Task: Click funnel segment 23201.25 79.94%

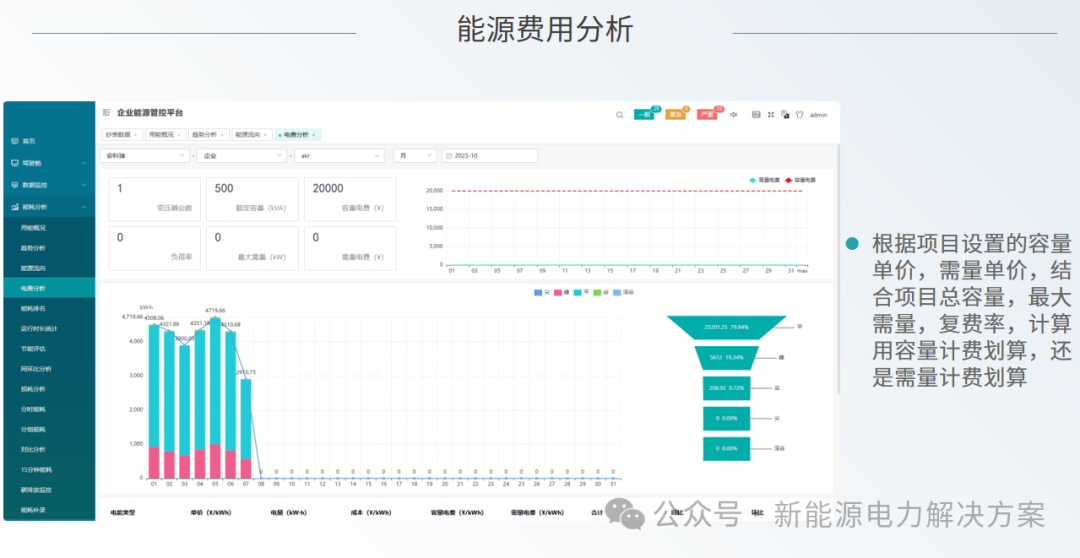Action: [727, 327]
